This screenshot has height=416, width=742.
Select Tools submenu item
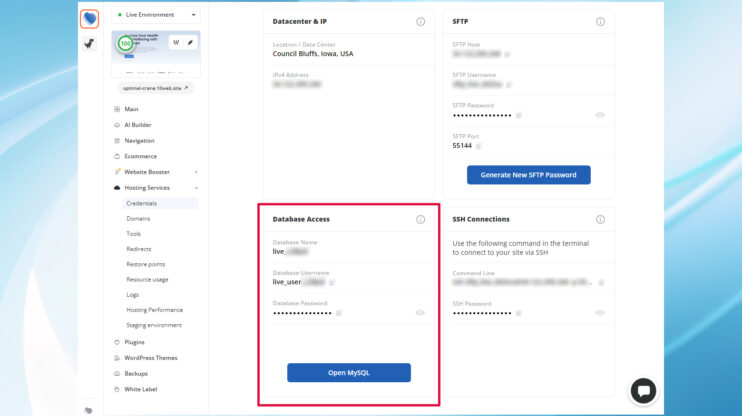133,234
